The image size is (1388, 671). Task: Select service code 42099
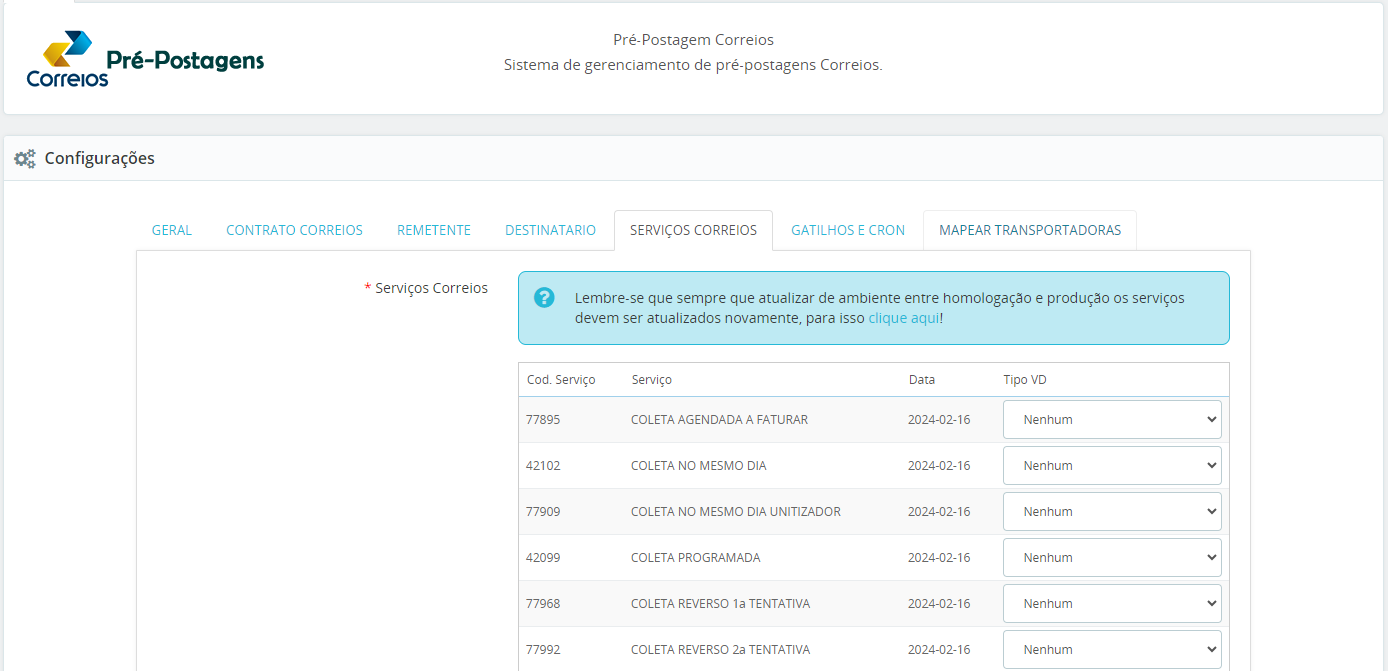click(543, 558)
